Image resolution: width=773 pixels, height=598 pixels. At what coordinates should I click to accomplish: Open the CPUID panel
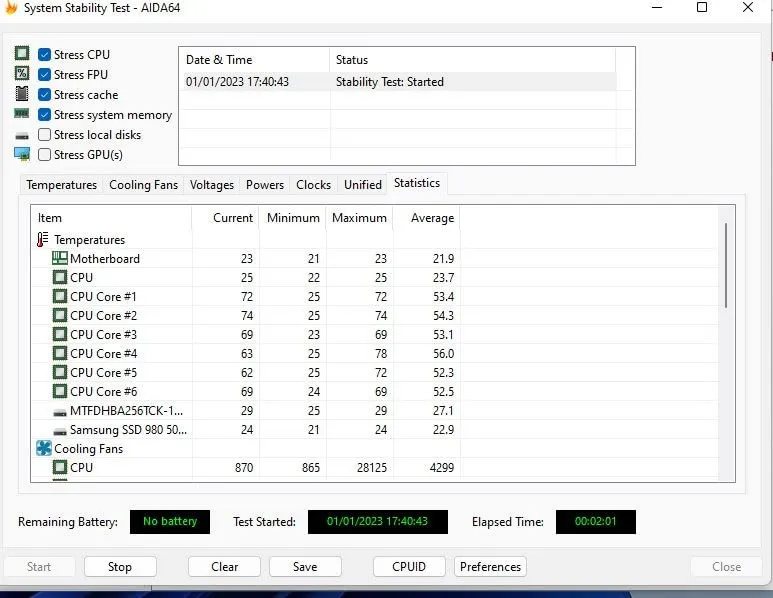pyautogui.click(x=409, y=566)
